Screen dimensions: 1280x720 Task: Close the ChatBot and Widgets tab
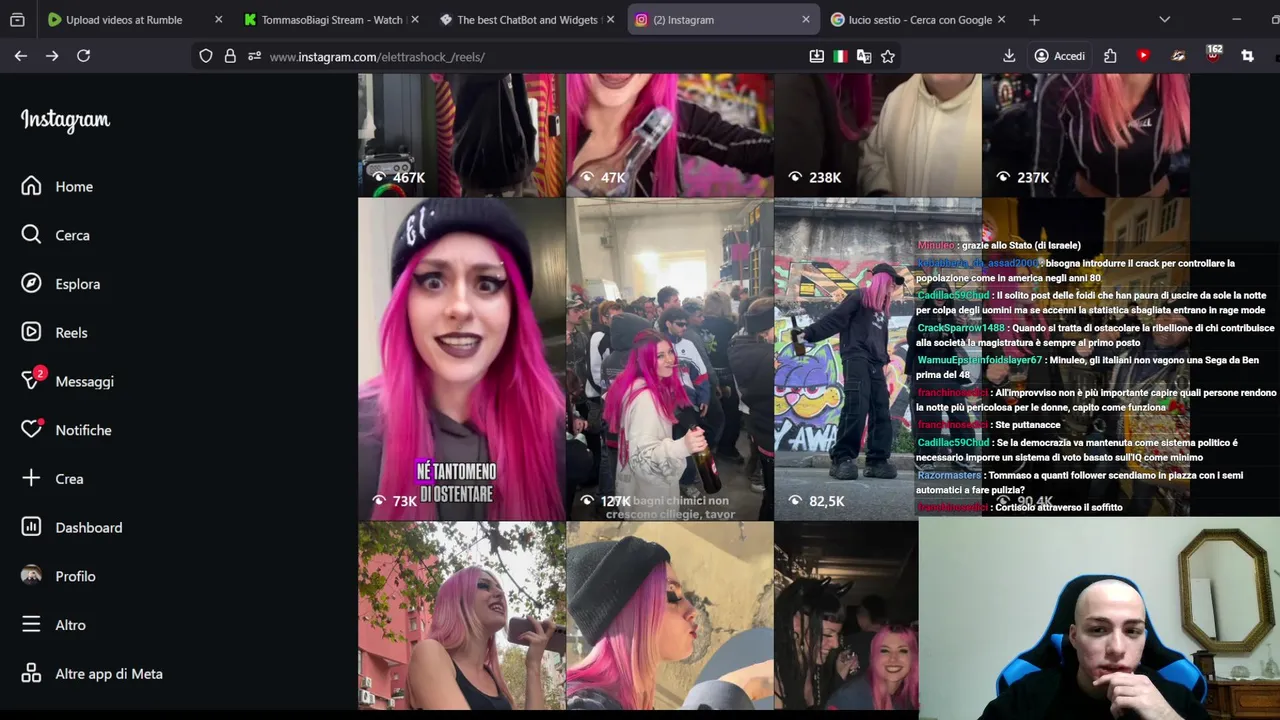pyautogui.click(x=610, y=20)
